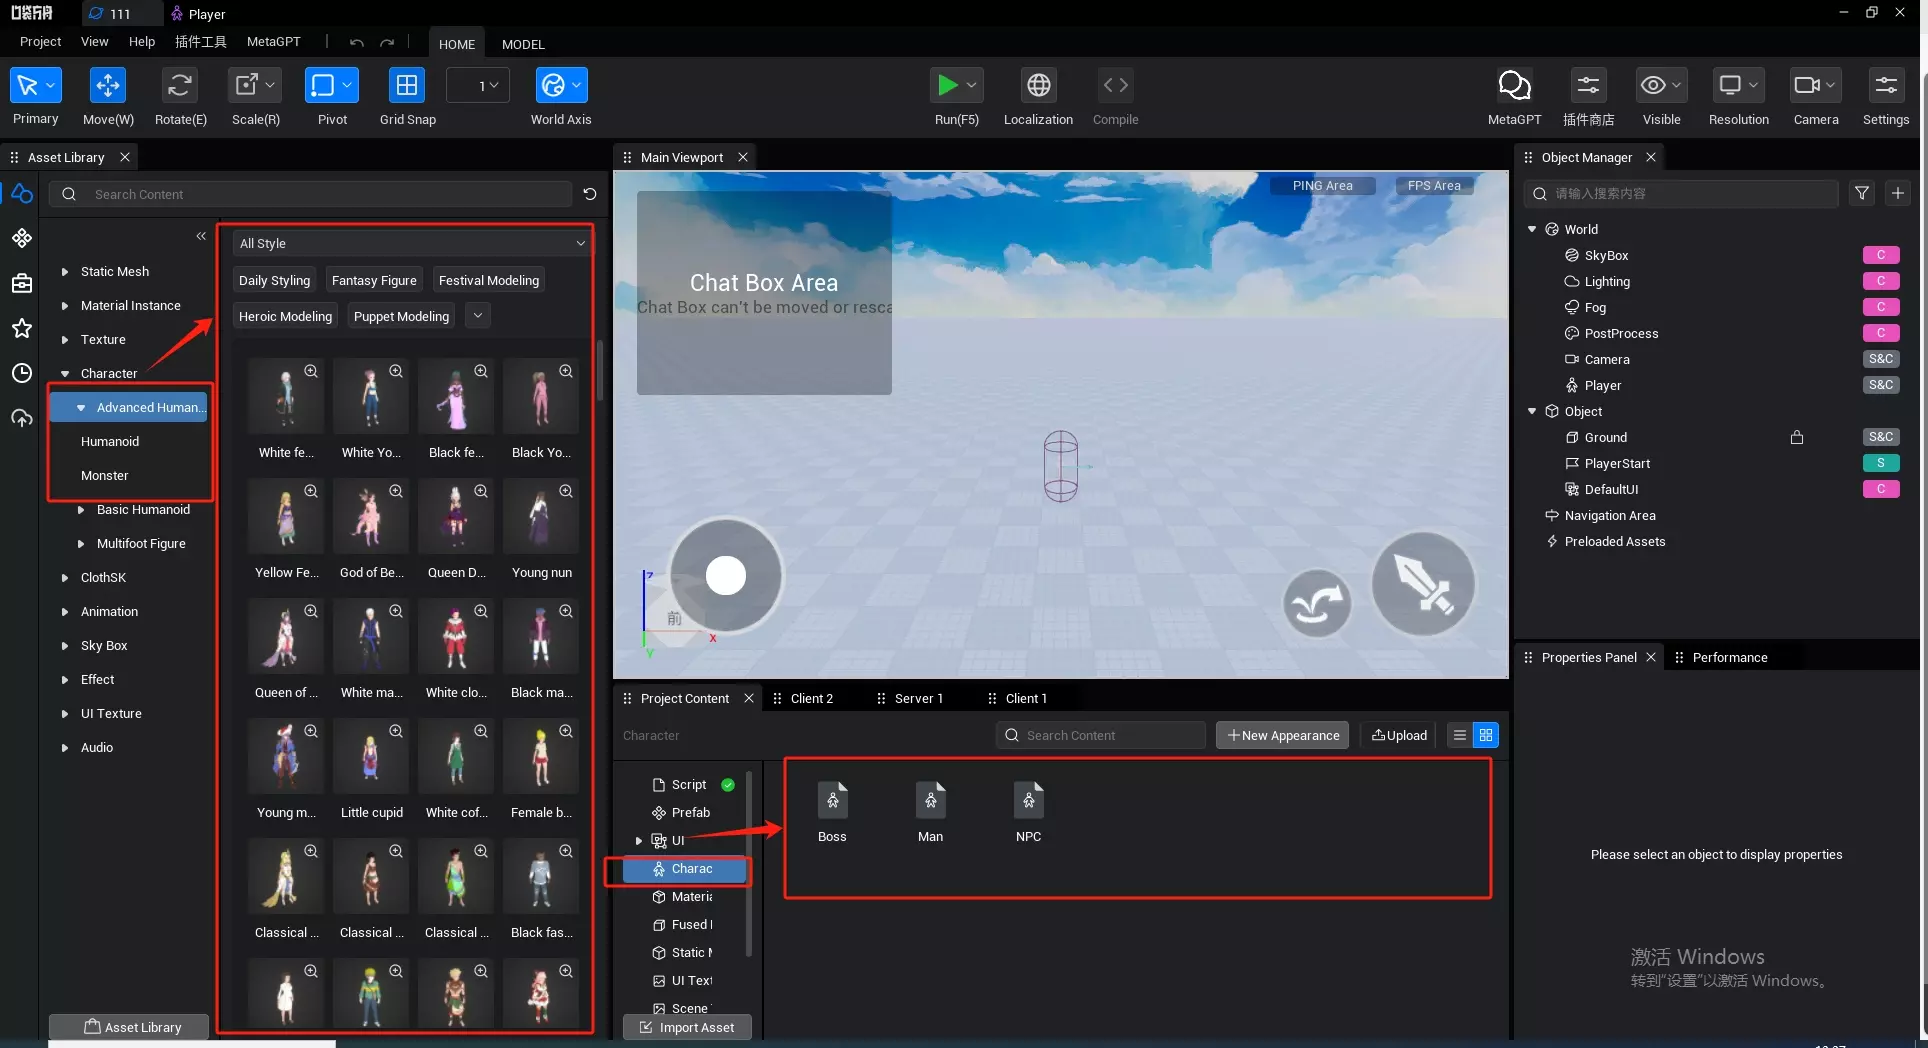
Task: Click the Compile icon
Action: pos(1115,86)
